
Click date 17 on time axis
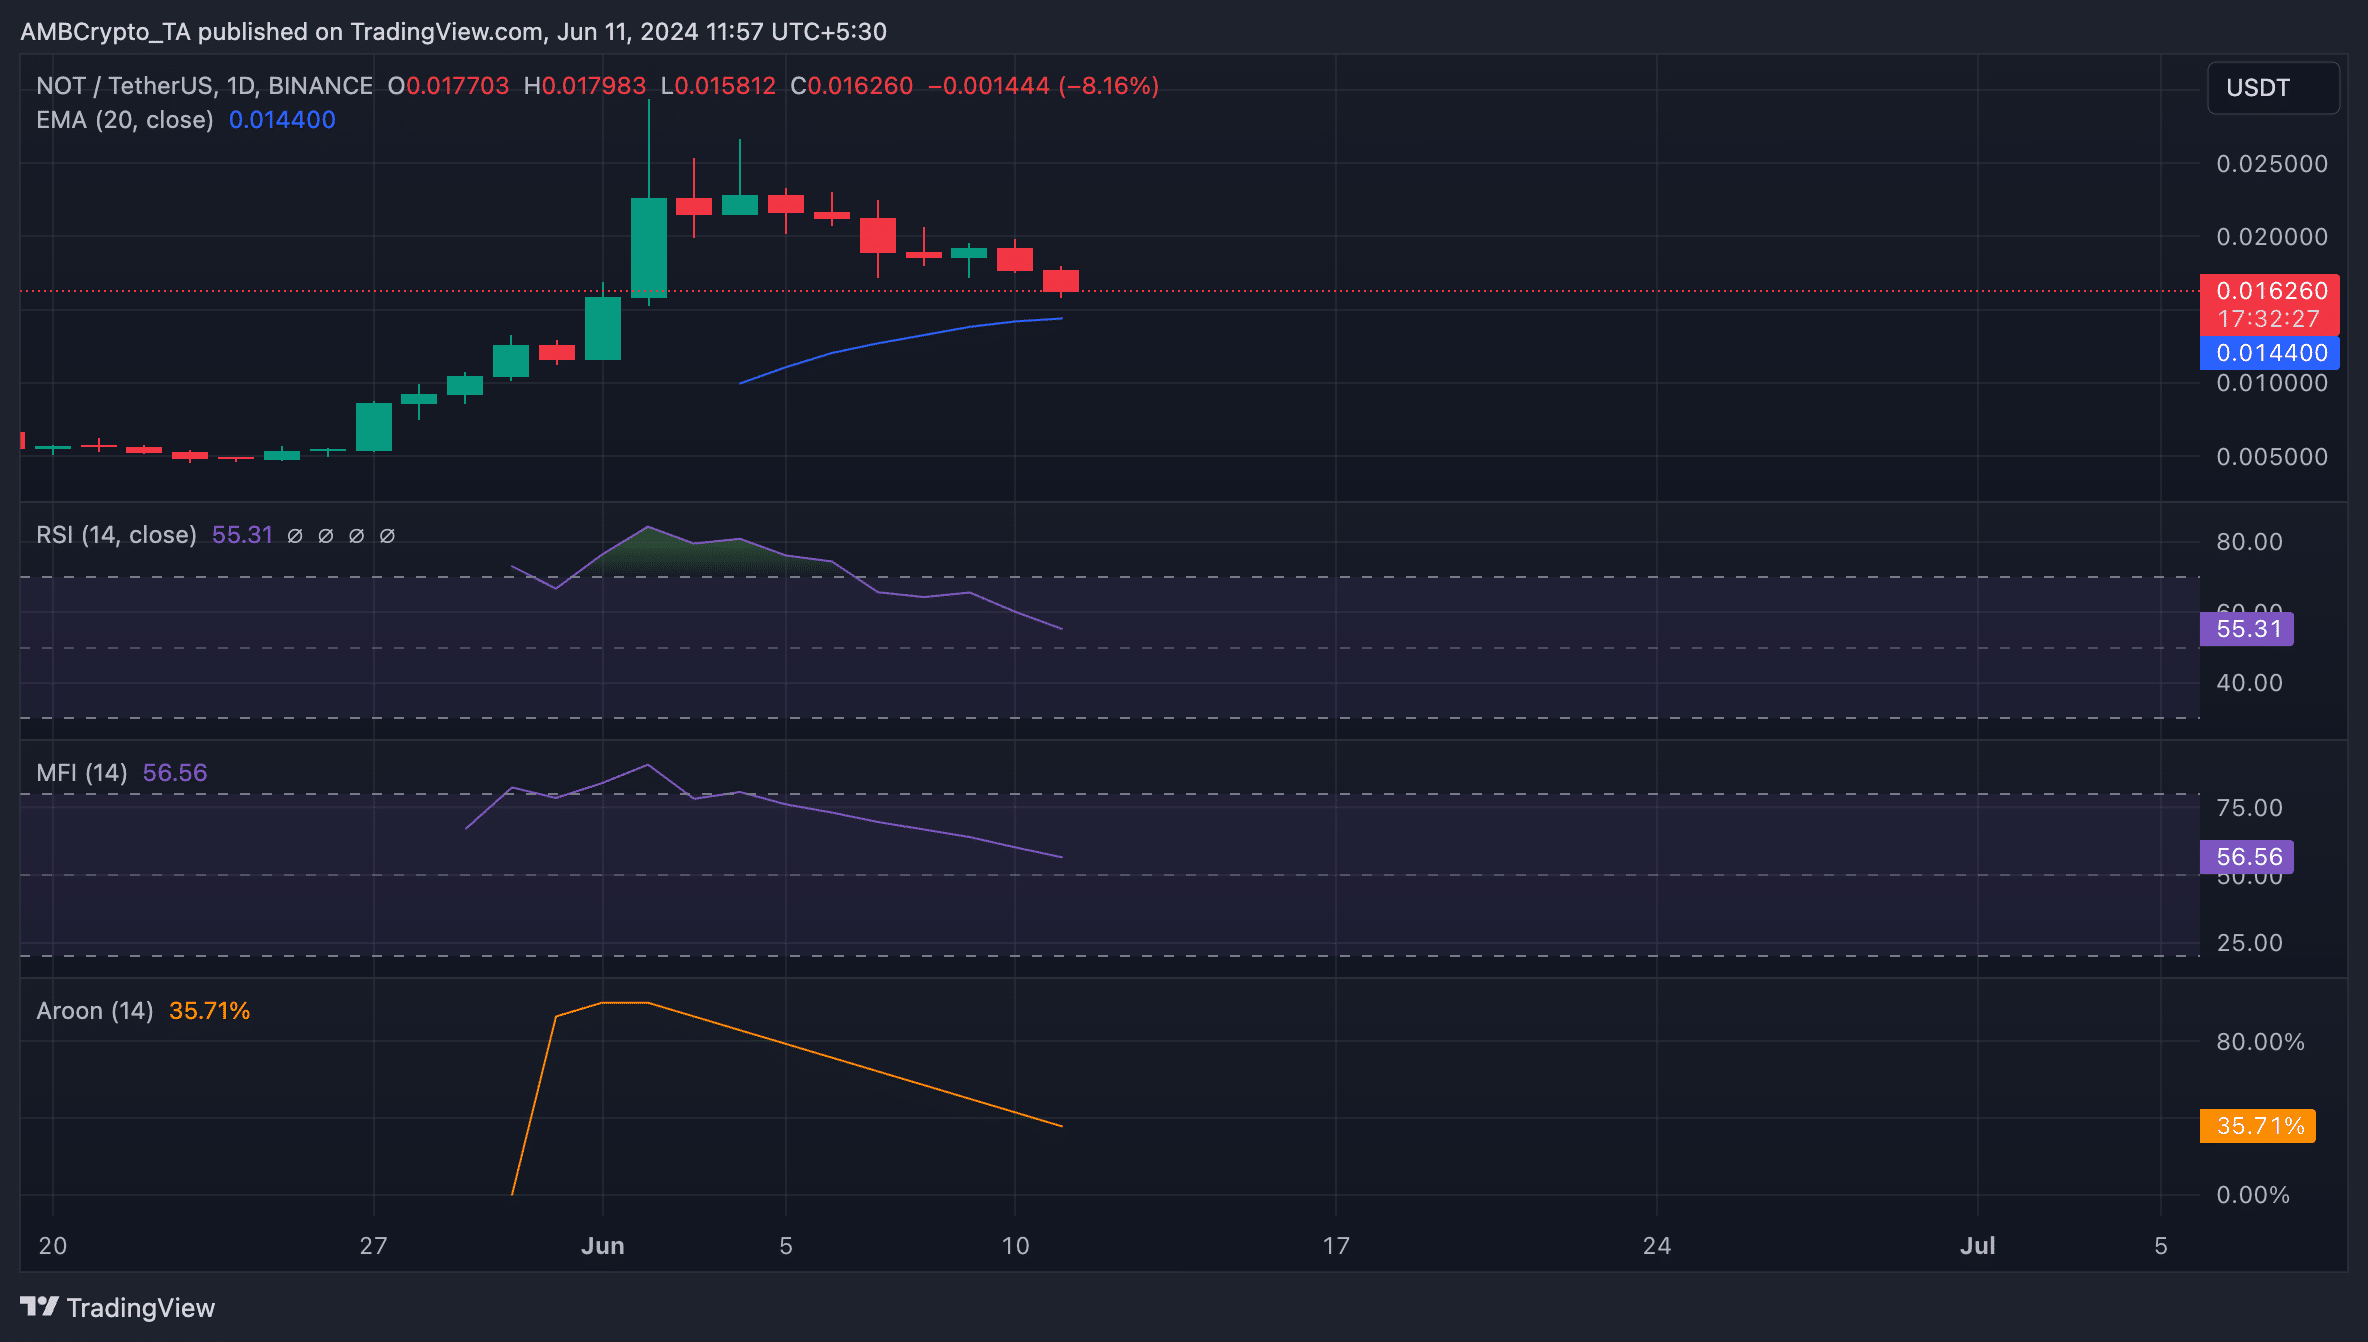click(x=1336, y=1246)
